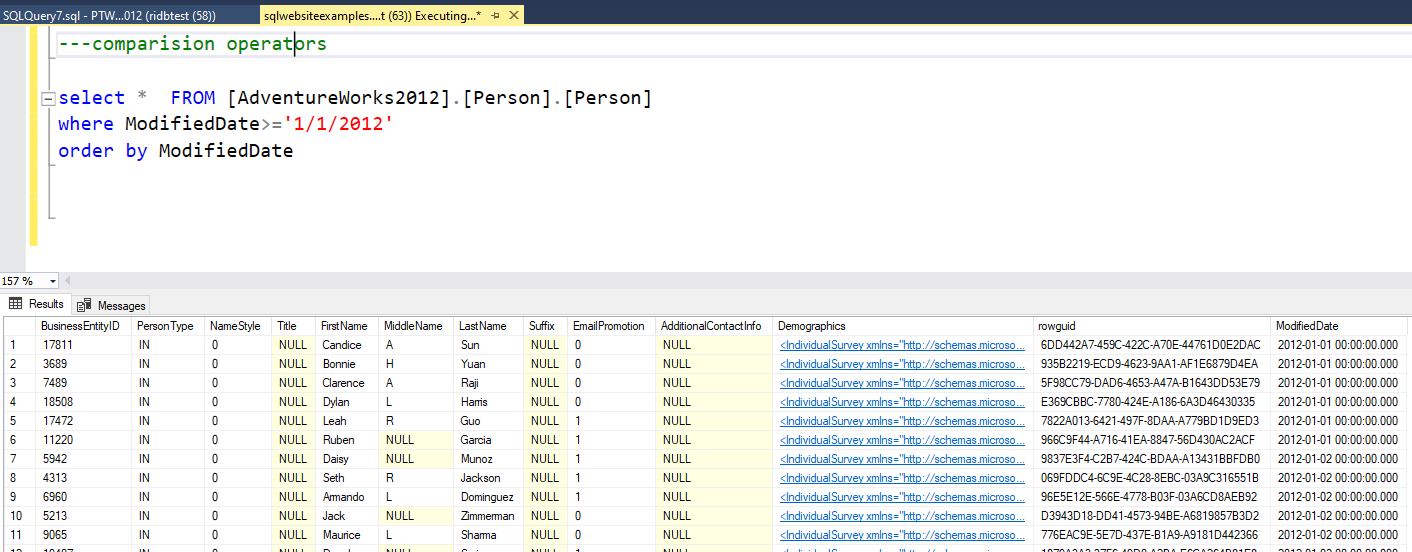This screenshot has width=1412, height=552.
Task: Click the order by ModifiedDate line
Action: tap(176, 152)
